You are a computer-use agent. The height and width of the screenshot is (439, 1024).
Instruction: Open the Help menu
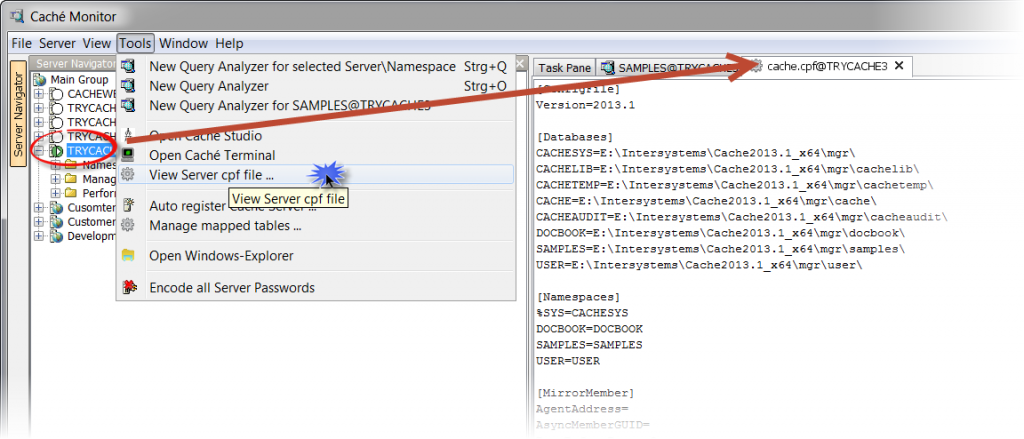[229, 44]
